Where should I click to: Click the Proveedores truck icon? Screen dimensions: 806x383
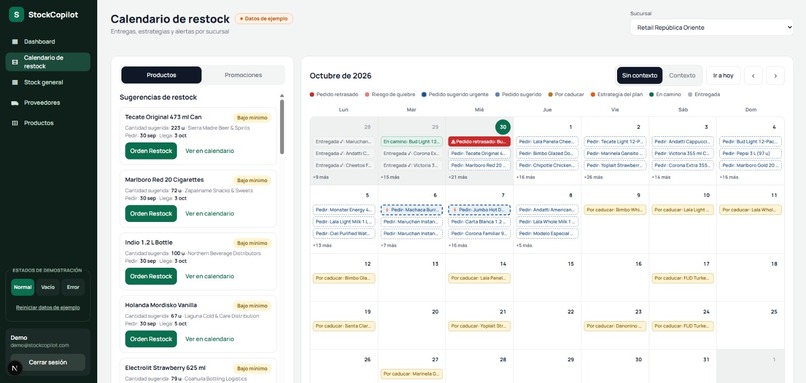pyautogui.click(x=15, y=103)
